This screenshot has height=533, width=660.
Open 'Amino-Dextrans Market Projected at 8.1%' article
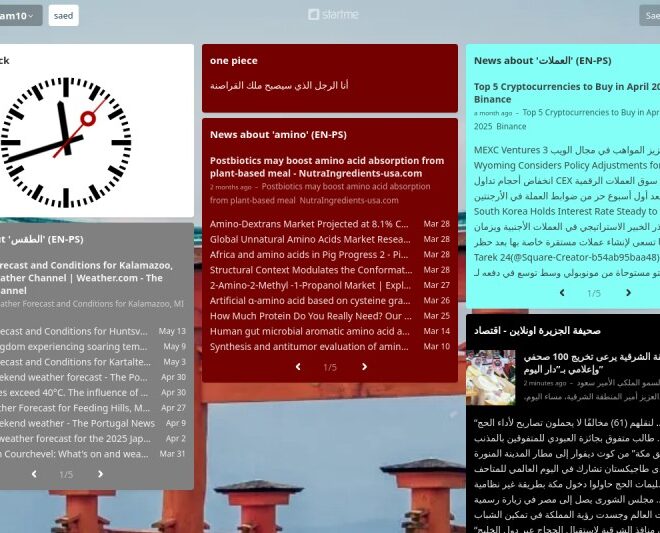coord(309,224)
